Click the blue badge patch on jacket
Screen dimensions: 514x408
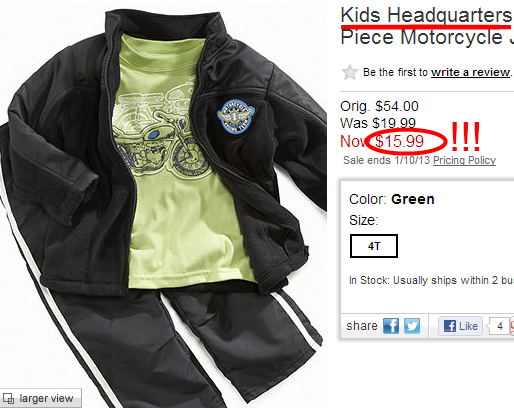tap(236, 116)
